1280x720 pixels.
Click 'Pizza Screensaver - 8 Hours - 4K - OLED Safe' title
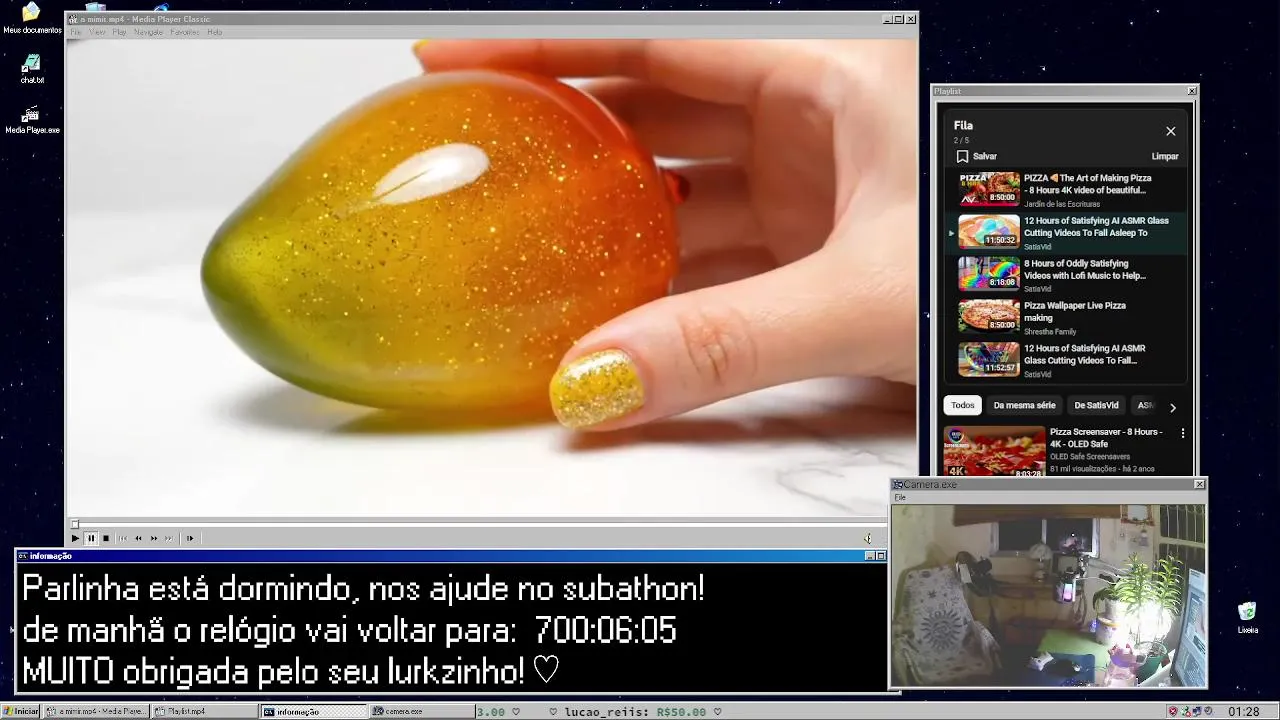coord(1106,438)
